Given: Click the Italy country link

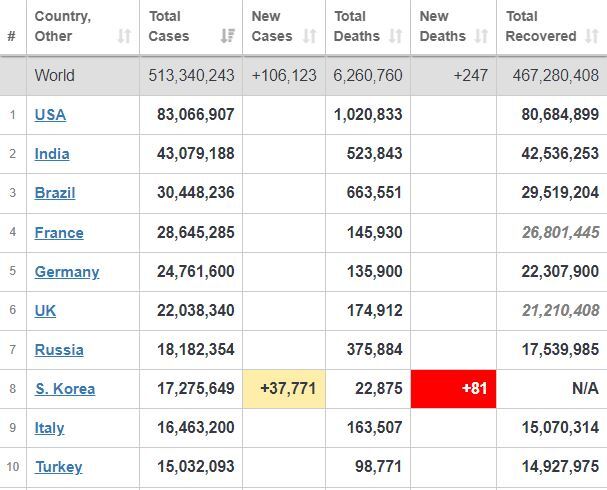Looking at the screenshot, I should click(x=49, y=428).
